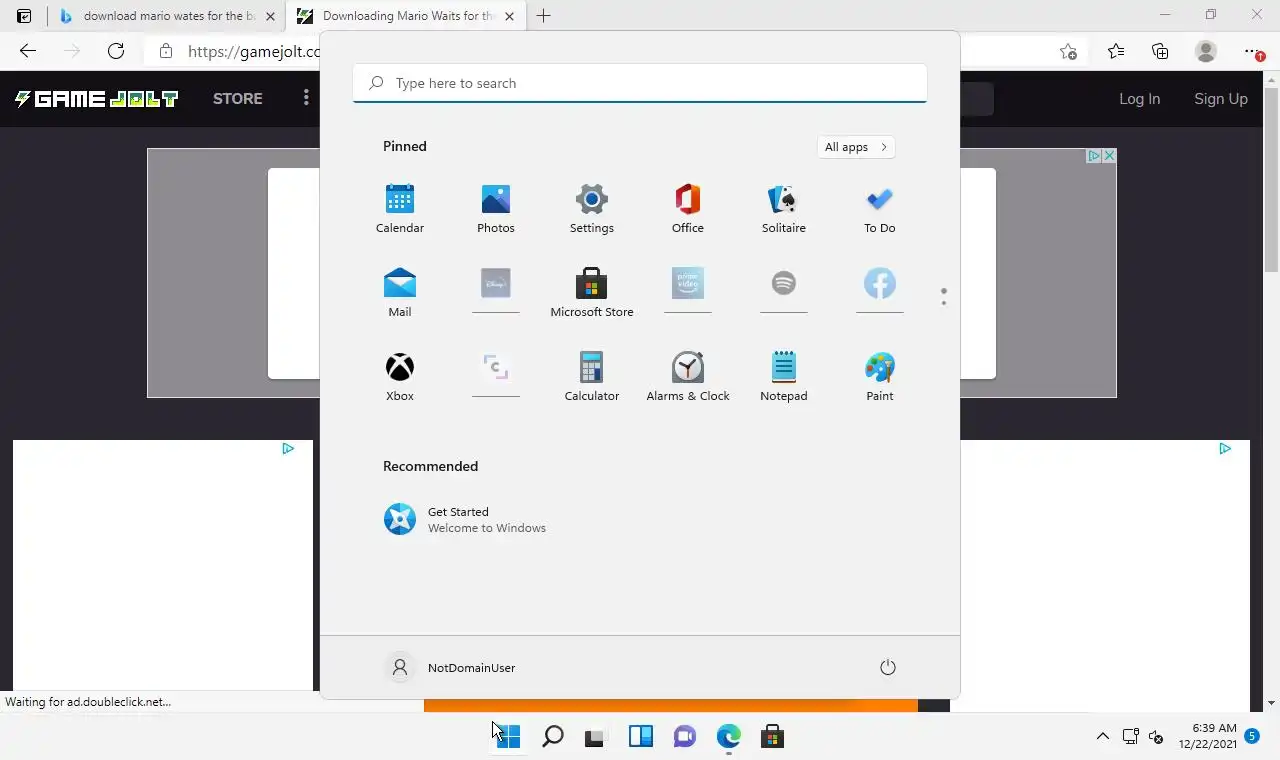This screenshot has height=760, width=1280.
Task: Add this page to favorites
Action: (x=1068, y=51)
